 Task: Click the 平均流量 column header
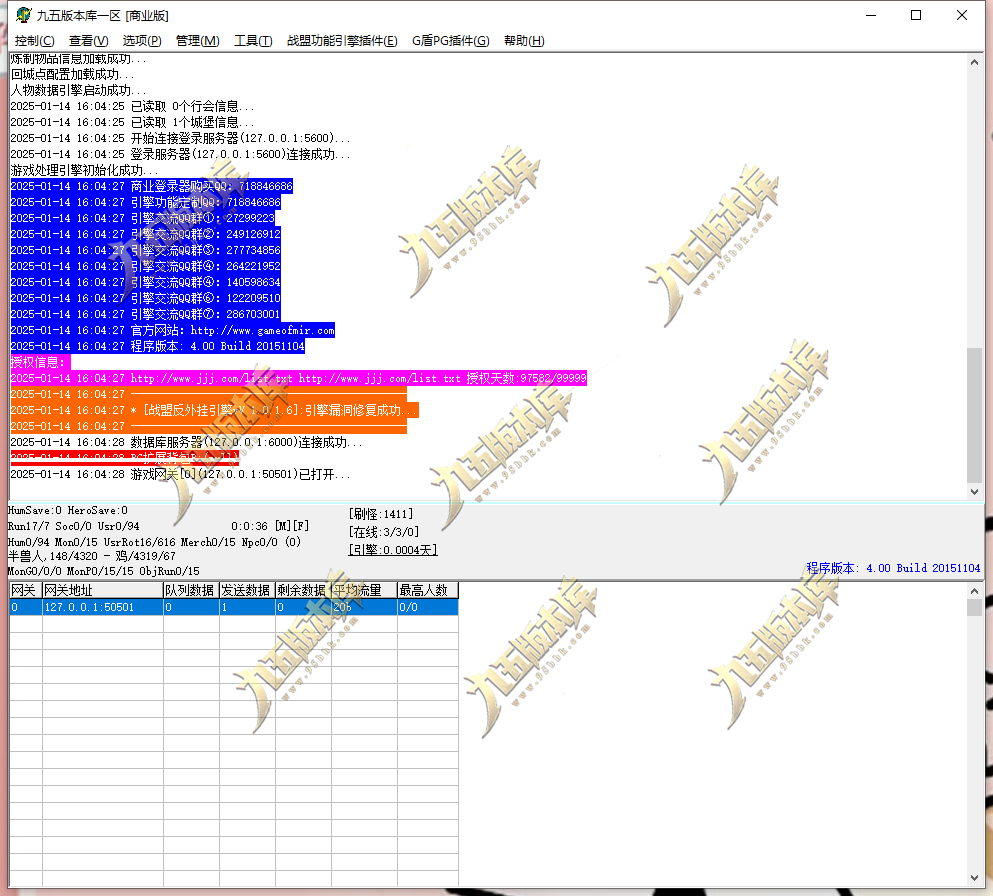364,590
